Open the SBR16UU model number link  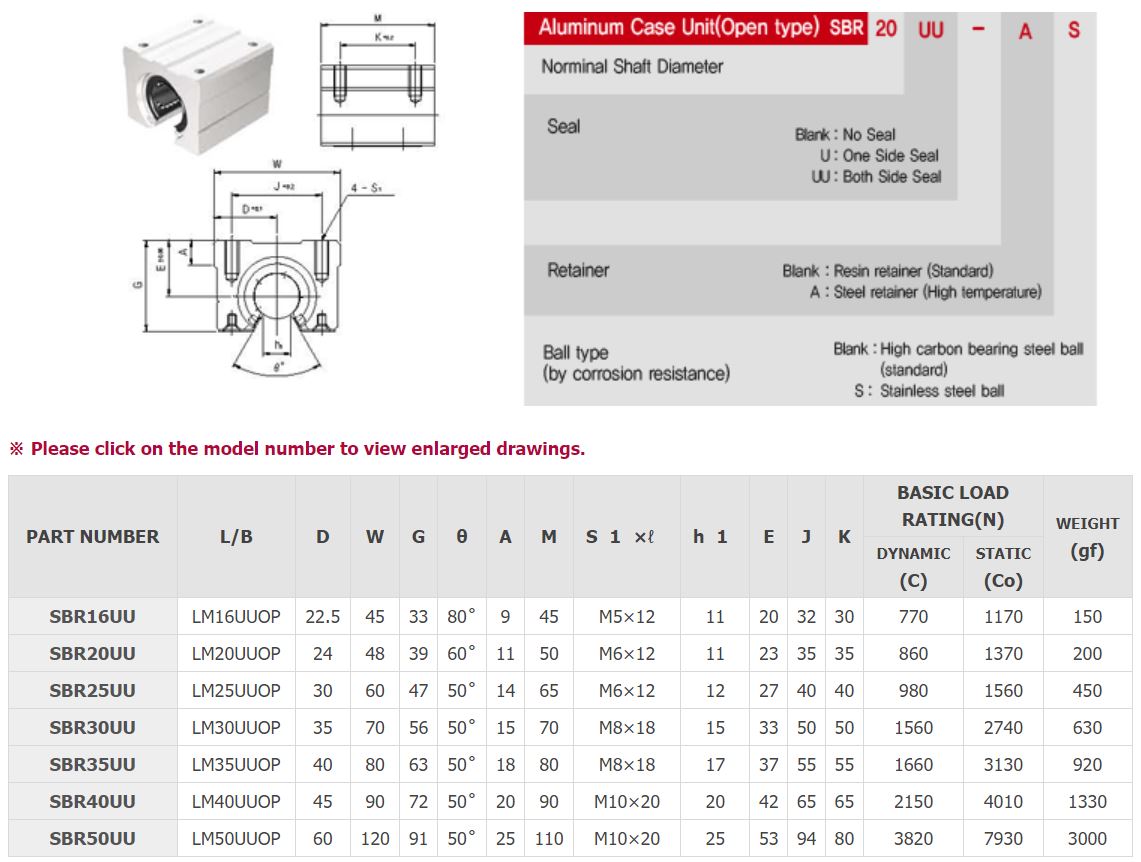pos(92,617)
